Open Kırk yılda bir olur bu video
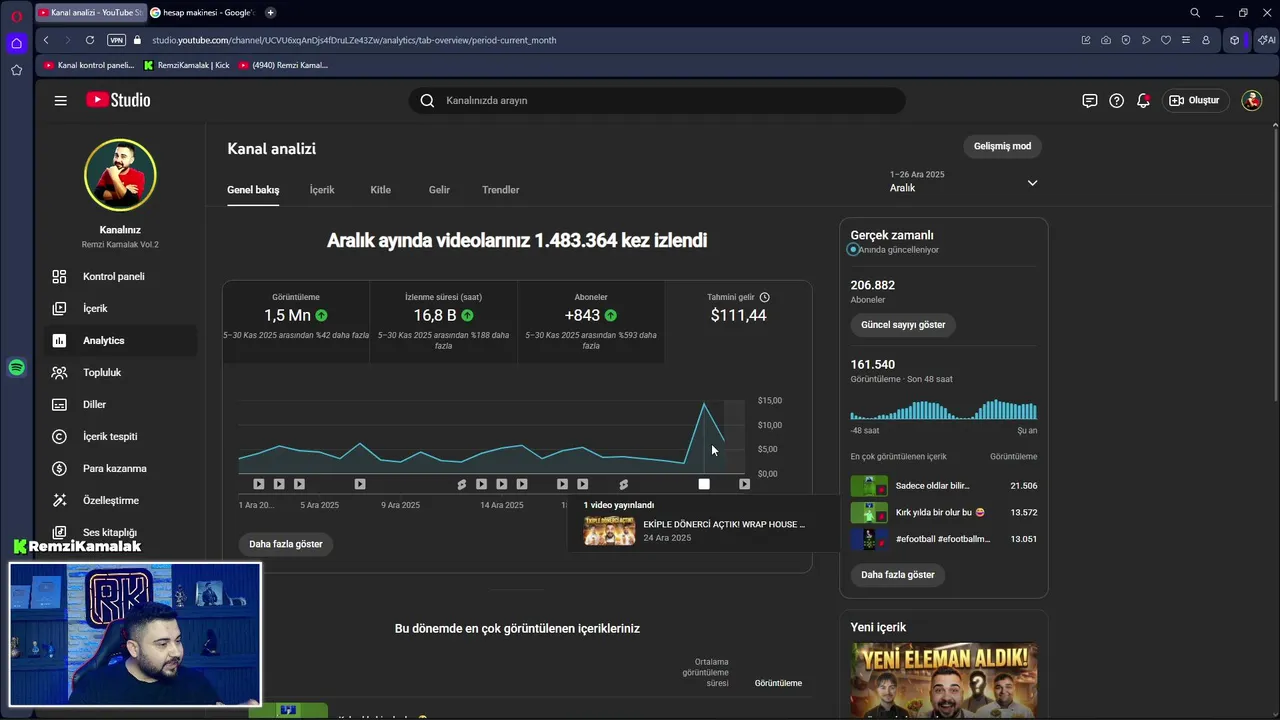Viewport: 1280px width, 720px height. click(944, 513)
